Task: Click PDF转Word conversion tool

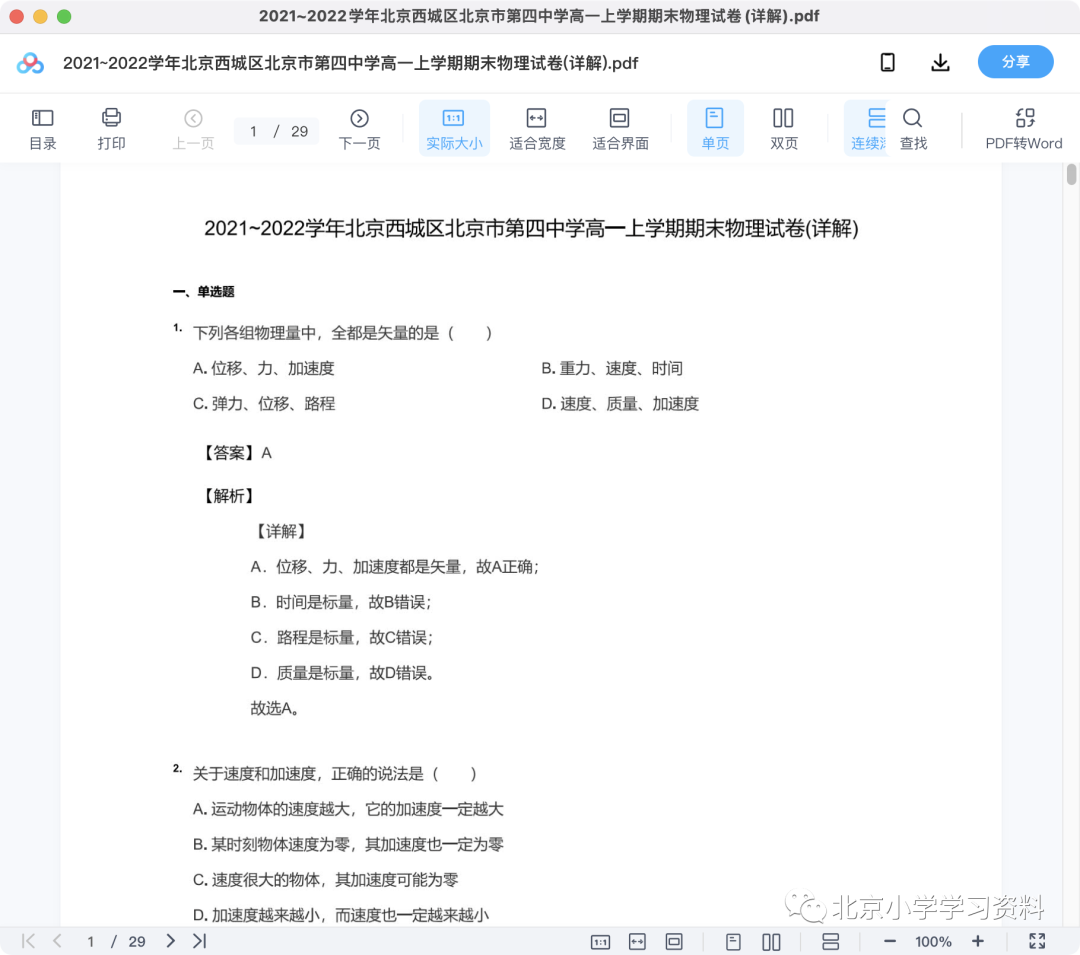Action: click(1024, 129)
